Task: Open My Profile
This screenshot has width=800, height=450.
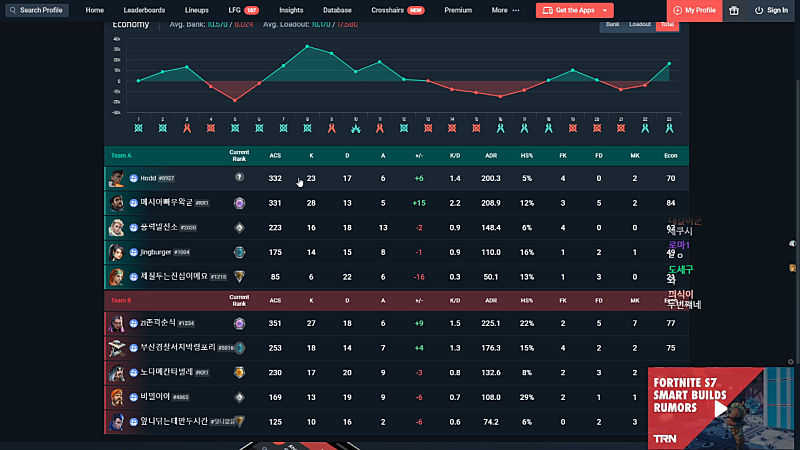Action: 694,10
